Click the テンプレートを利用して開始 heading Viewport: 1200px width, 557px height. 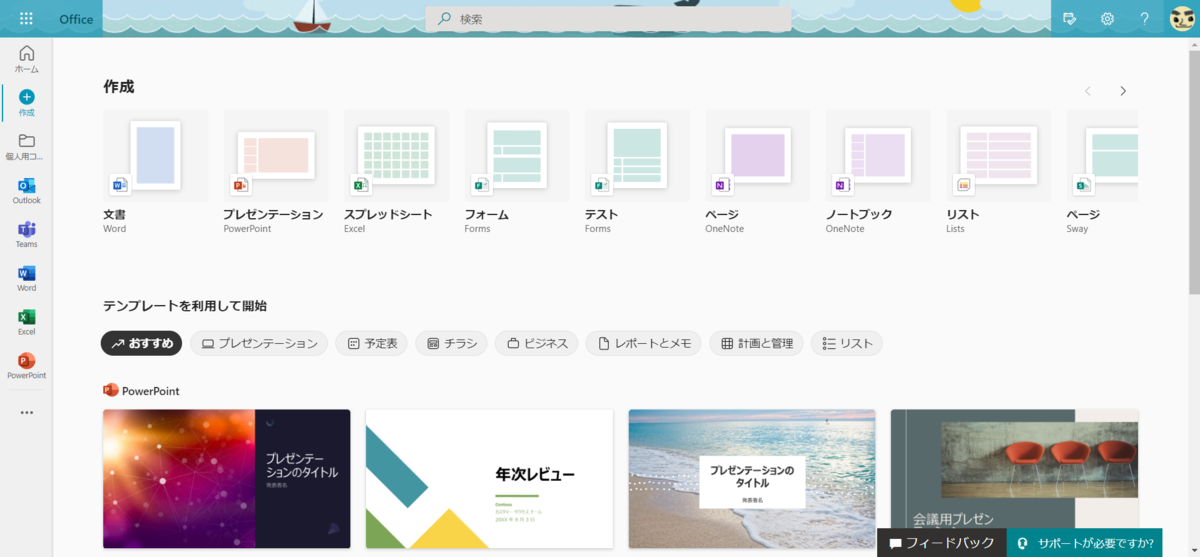(185, 306)
